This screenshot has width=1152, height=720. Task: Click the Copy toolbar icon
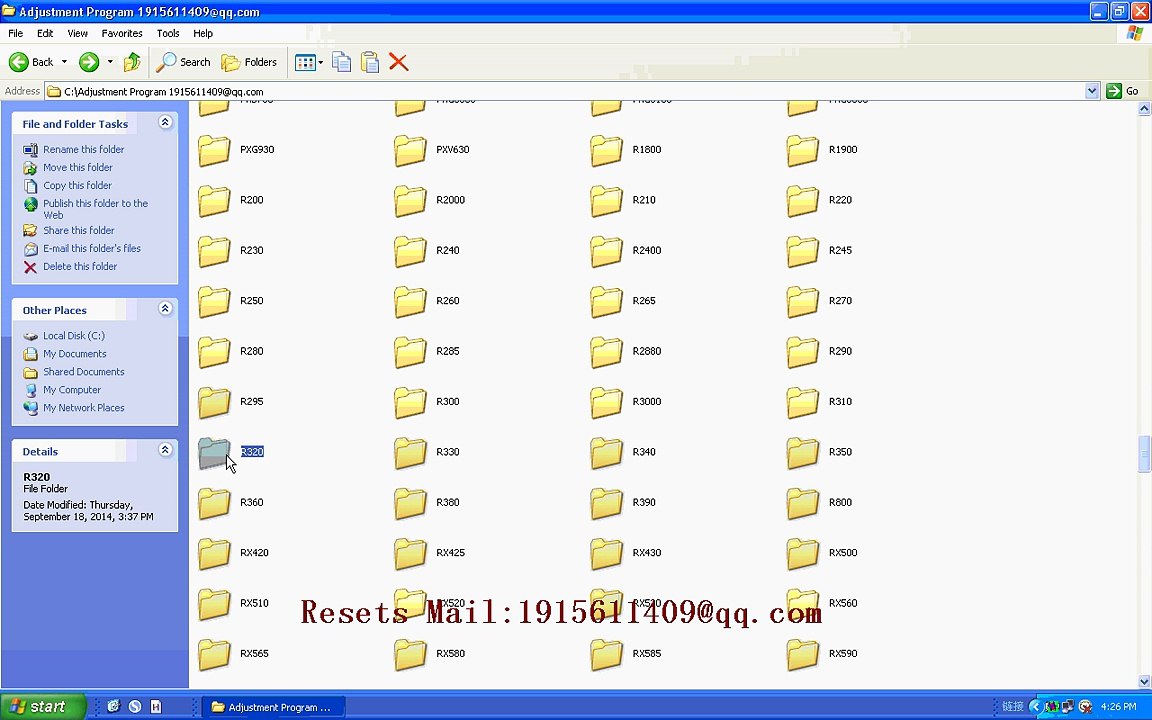[x=342, y=62]
